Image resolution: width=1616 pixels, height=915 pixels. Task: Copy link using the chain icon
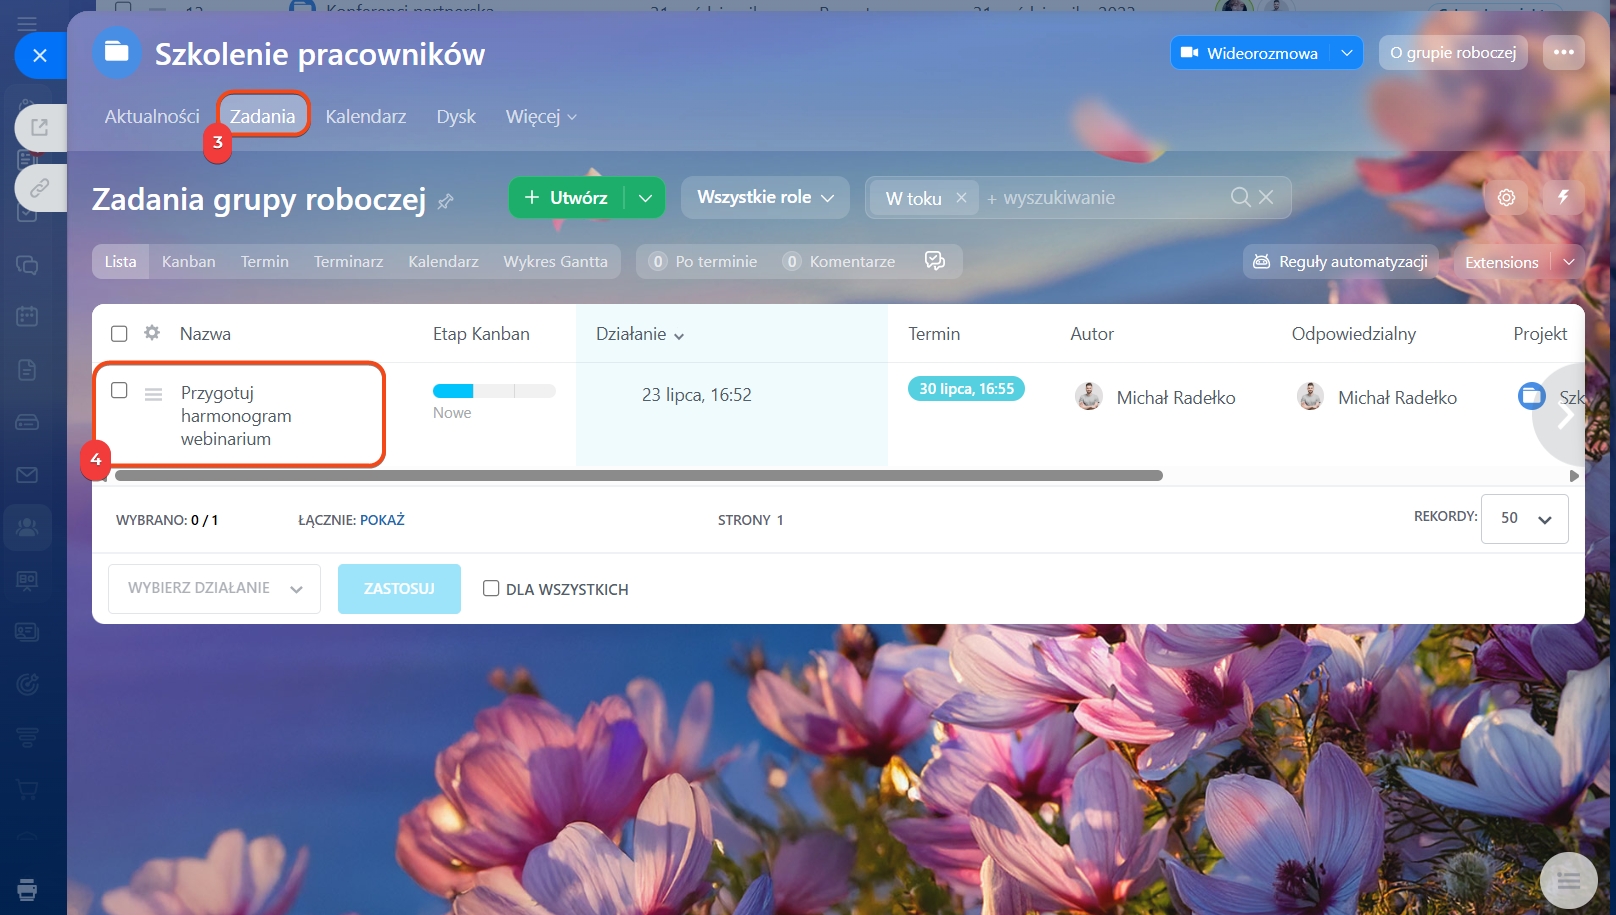[40, 188]
